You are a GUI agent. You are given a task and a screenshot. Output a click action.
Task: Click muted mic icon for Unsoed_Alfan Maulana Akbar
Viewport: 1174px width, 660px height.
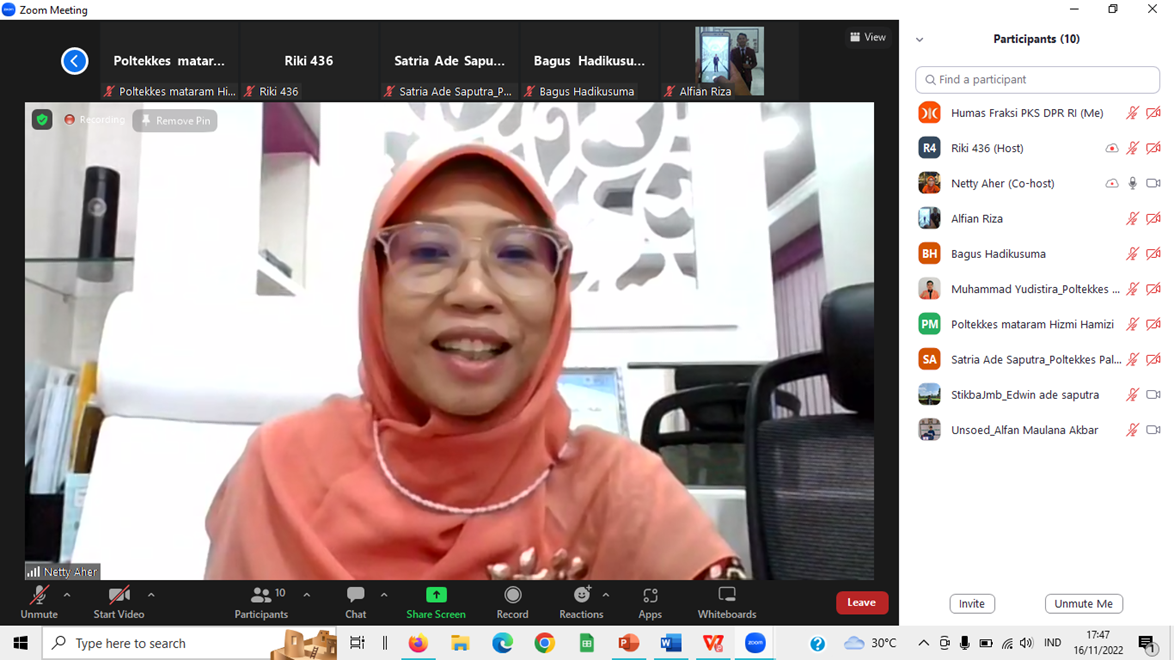coord(1132,430)
